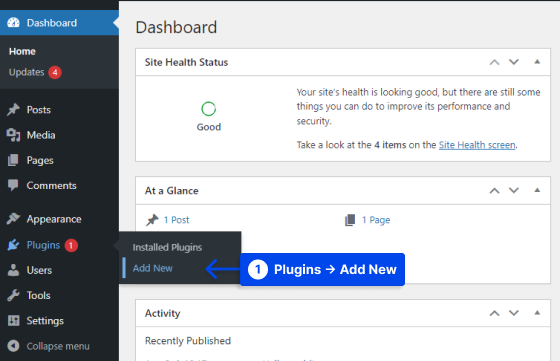Move Site Health Status panel down
Viewport: 560px width, 361px height.
pos(514,62)
